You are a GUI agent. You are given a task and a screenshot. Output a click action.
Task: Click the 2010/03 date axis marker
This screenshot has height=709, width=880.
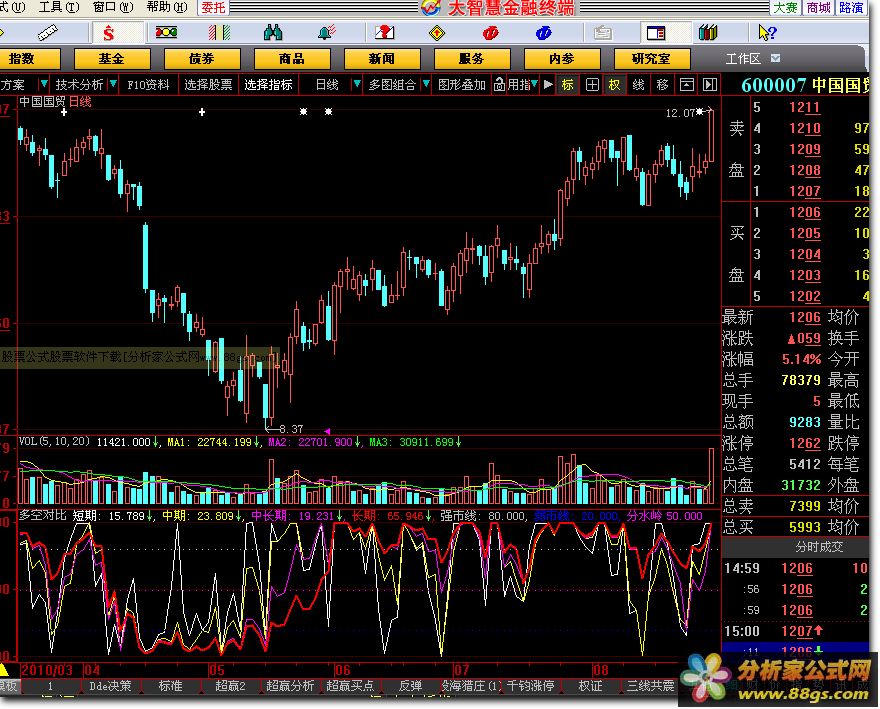pyautogui.click(x=47, y=670)
